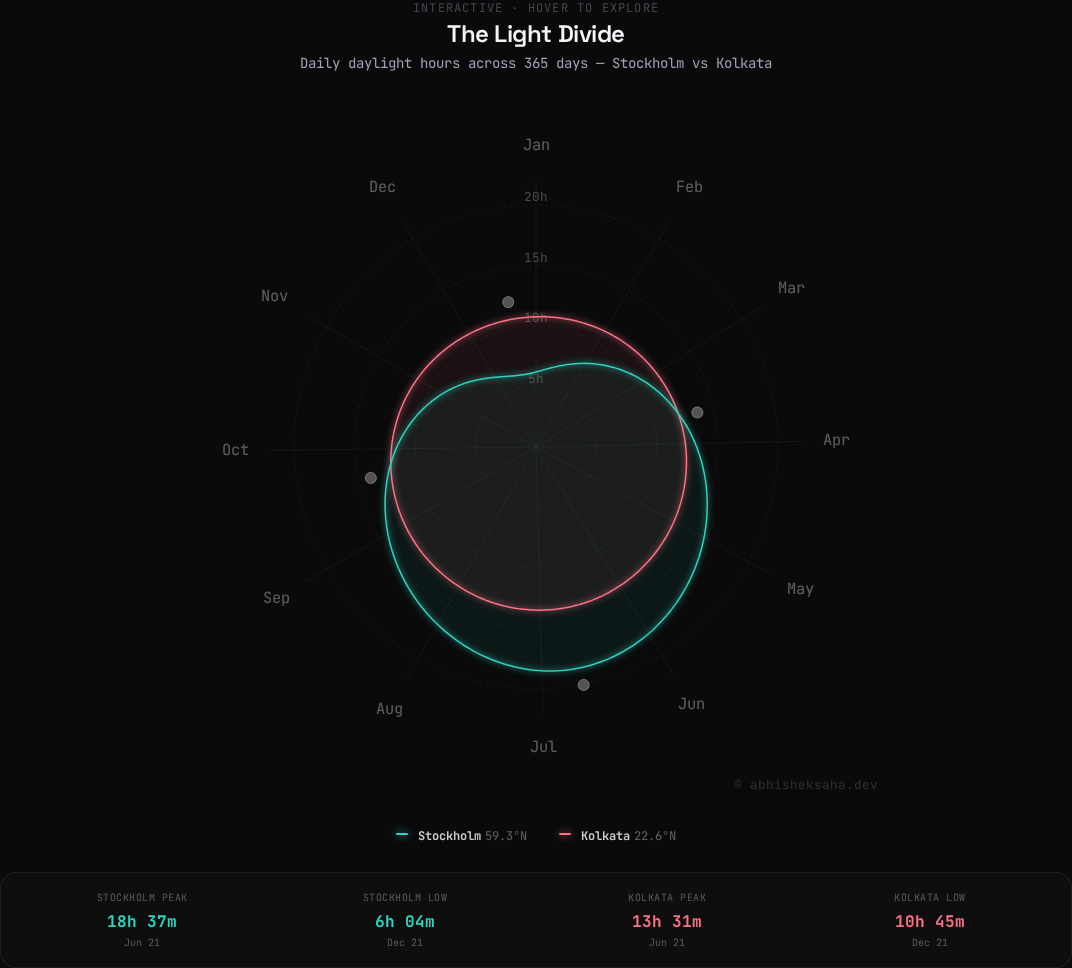Screen dimensions: 1072x968
Task: Click the Jul month label
Action: click(544, 747)
